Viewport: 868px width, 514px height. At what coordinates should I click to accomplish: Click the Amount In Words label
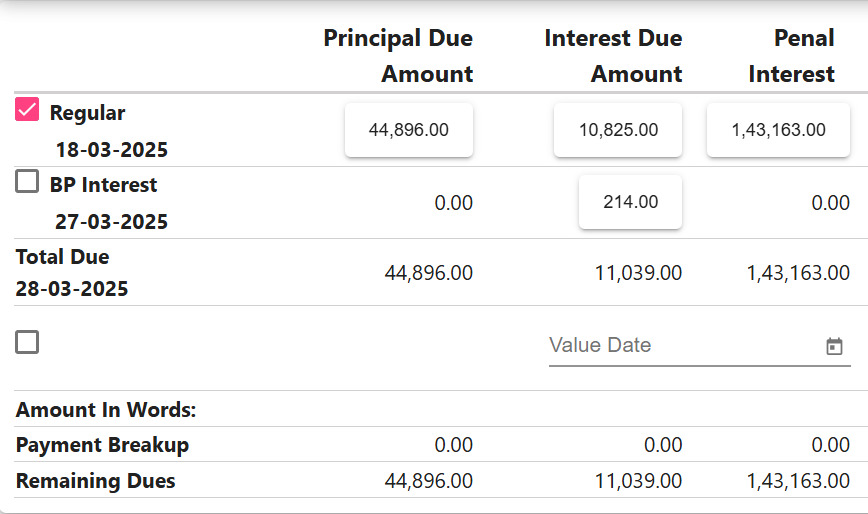pyautogui.click(x=106, y=410)
